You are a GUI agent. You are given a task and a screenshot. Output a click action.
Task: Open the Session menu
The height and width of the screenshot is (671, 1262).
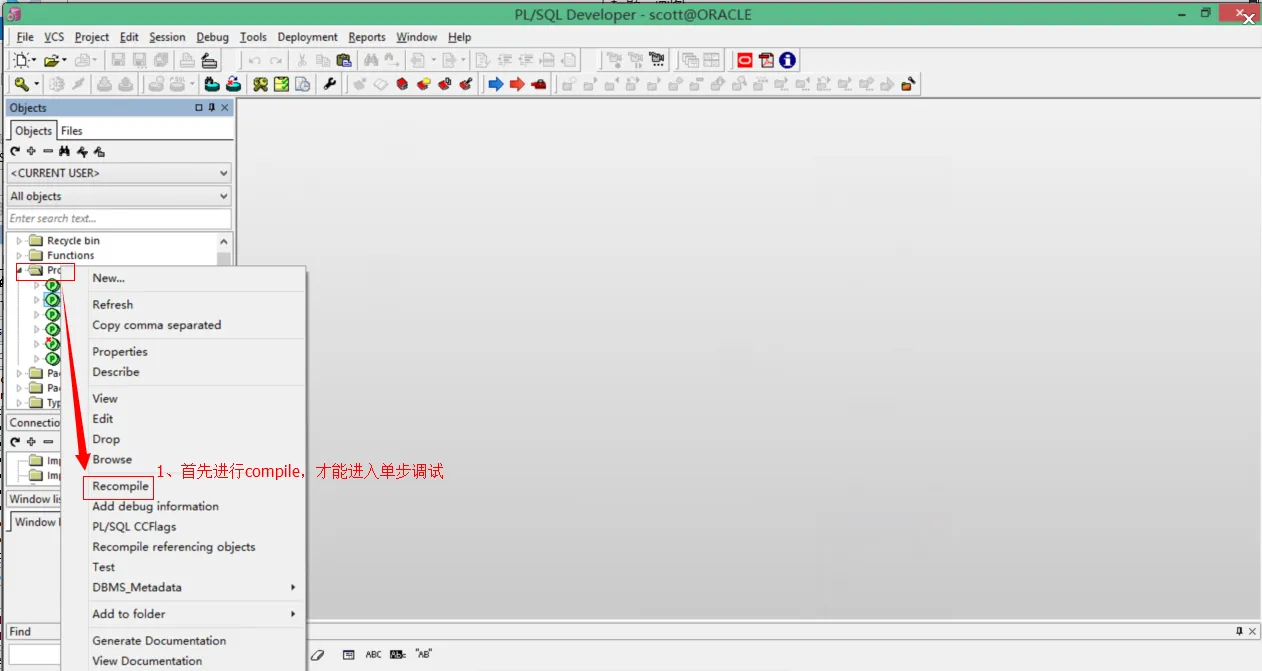167,37
